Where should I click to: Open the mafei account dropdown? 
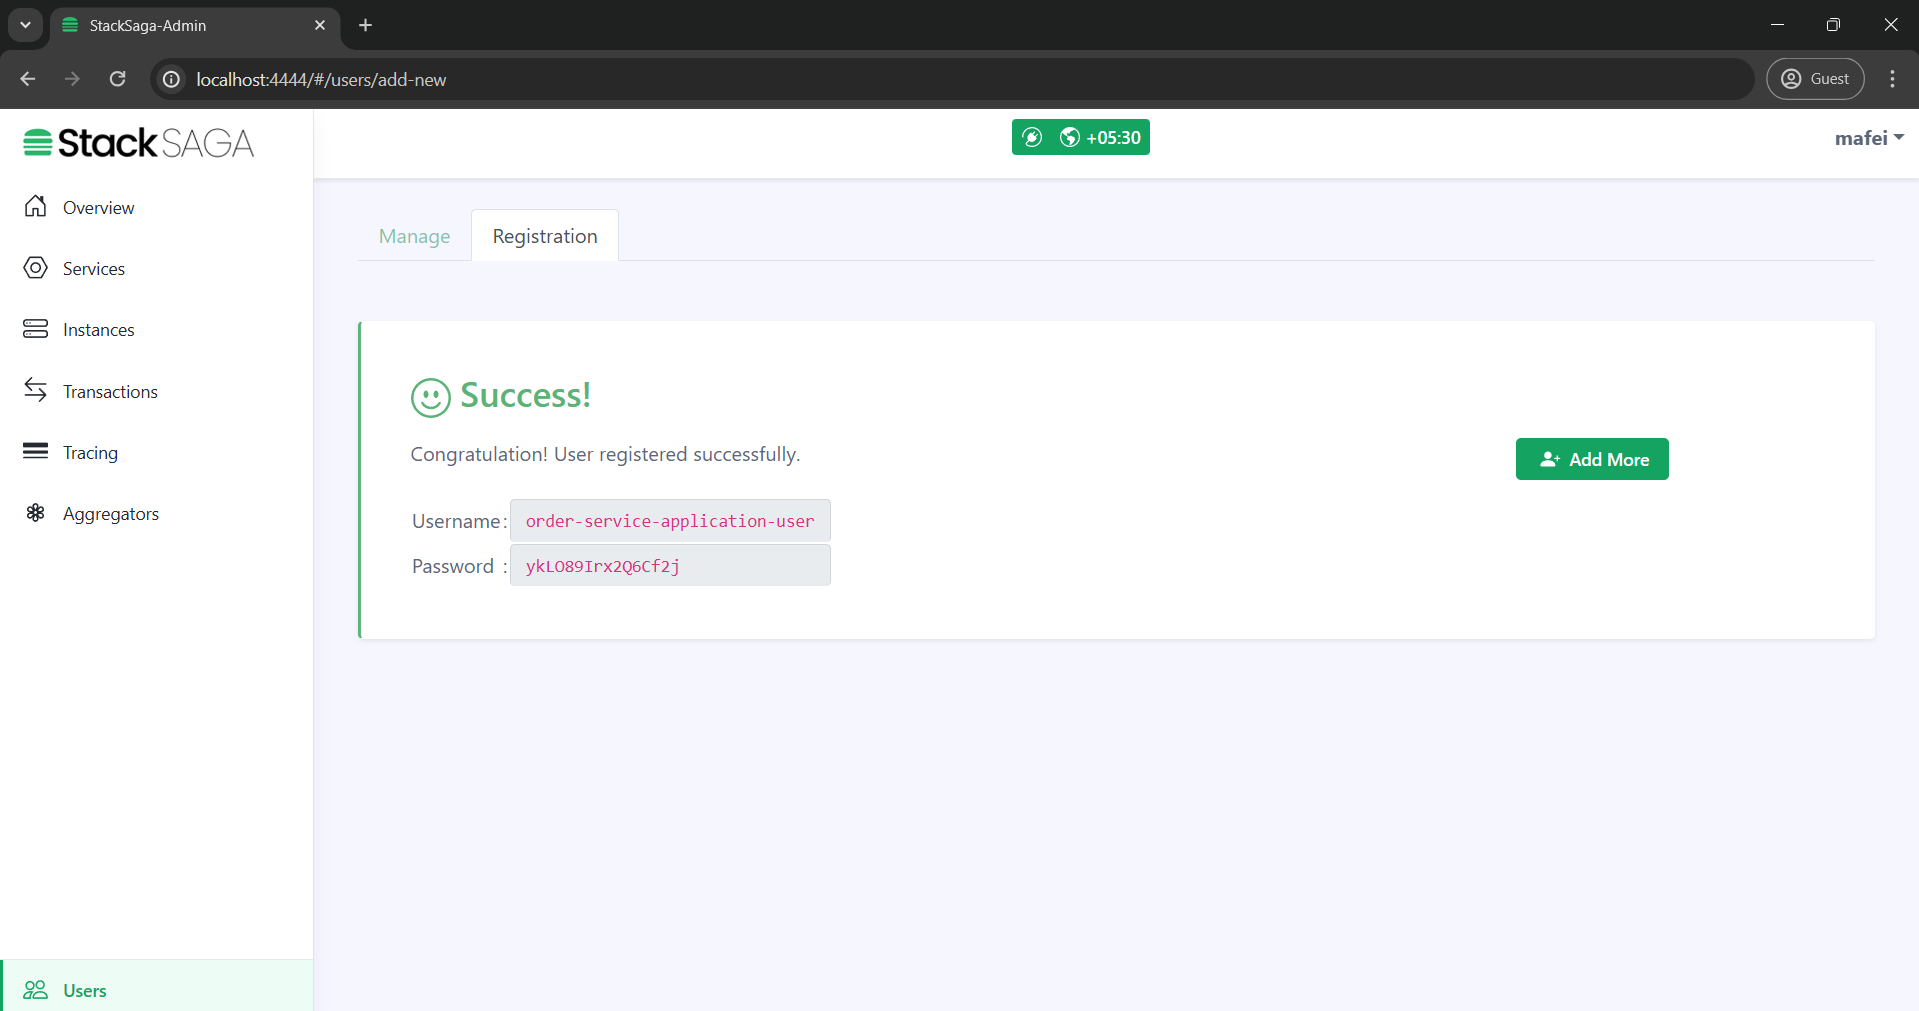(1867, 137)
